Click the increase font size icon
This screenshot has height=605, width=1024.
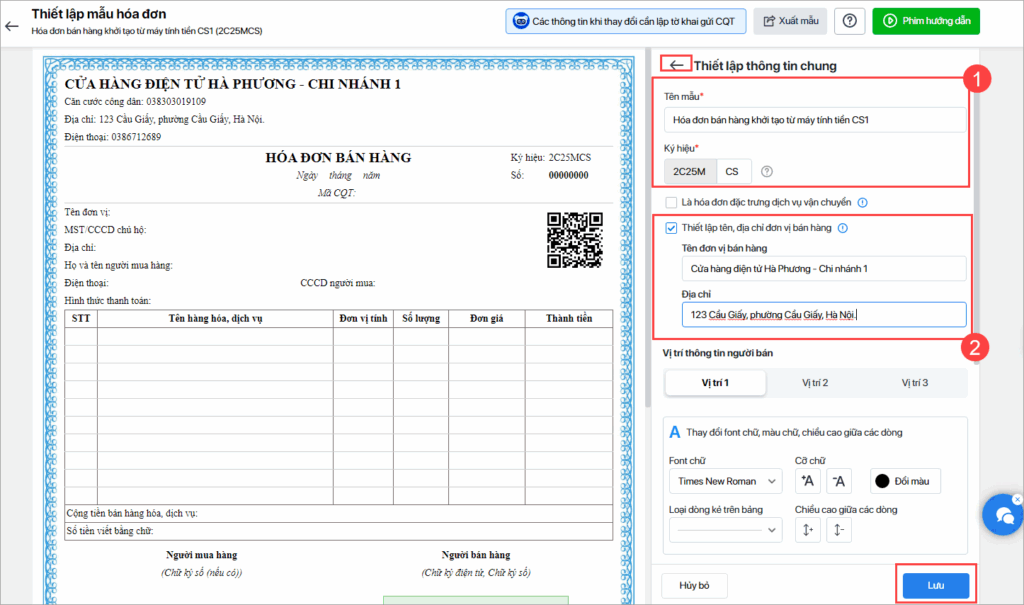[x=807, y=481]
